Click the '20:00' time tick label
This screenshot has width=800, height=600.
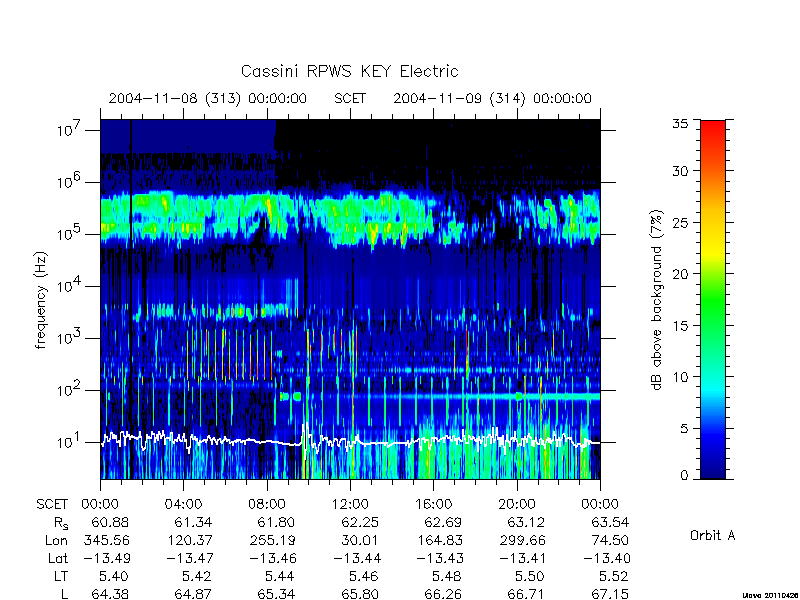click(517, 505)
